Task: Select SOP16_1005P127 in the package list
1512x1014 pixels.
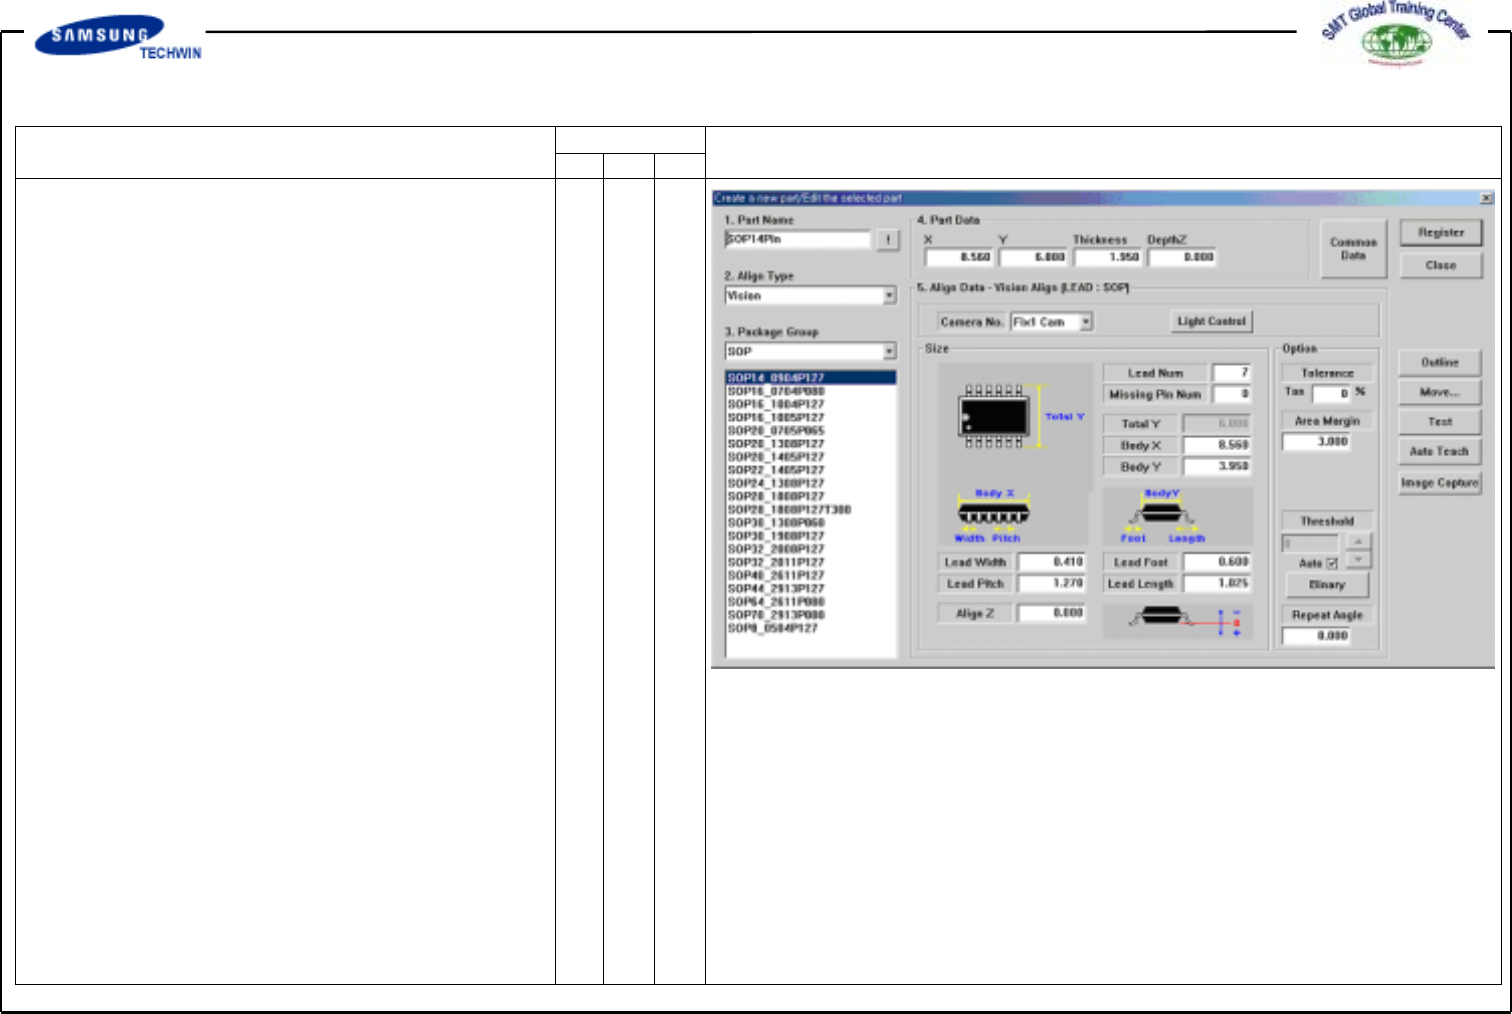Action: (x=811, y=417)
